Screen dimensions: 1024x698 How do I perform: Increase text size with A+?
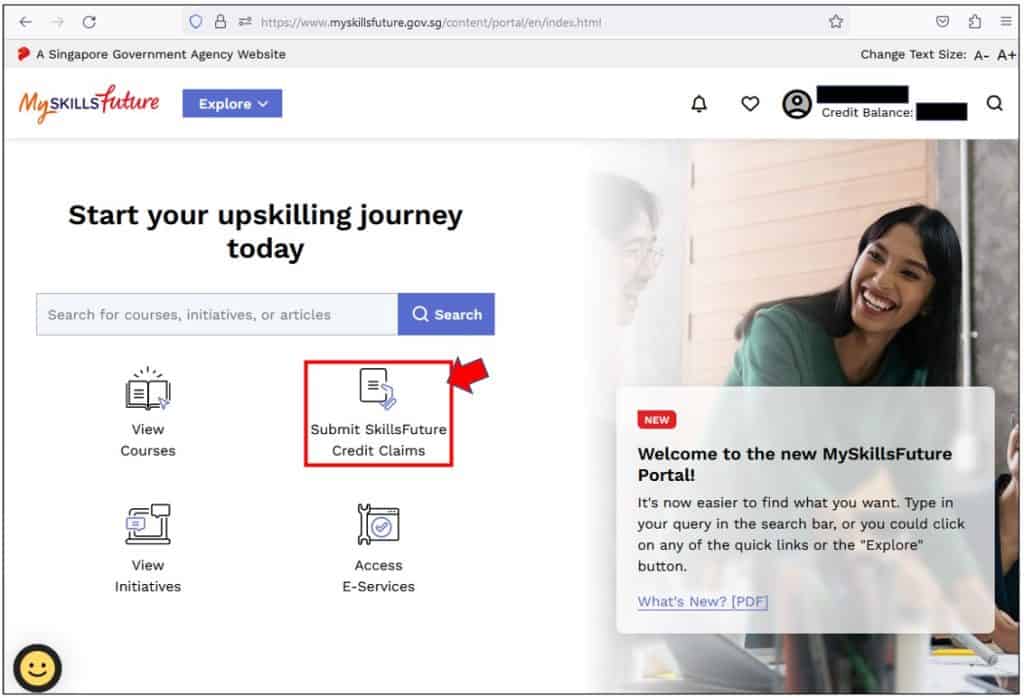pos(1006,56)
